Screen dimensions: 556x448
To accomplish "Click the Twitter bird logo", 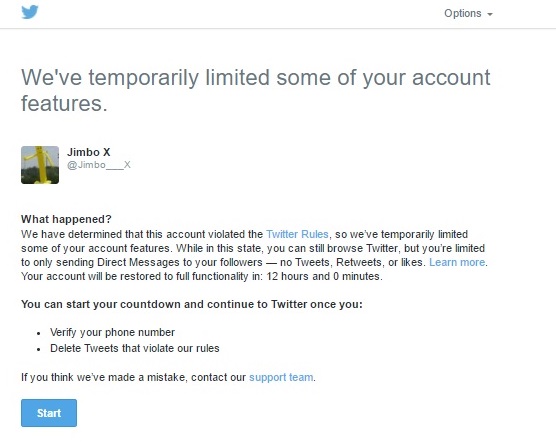I will pos(30,12).
